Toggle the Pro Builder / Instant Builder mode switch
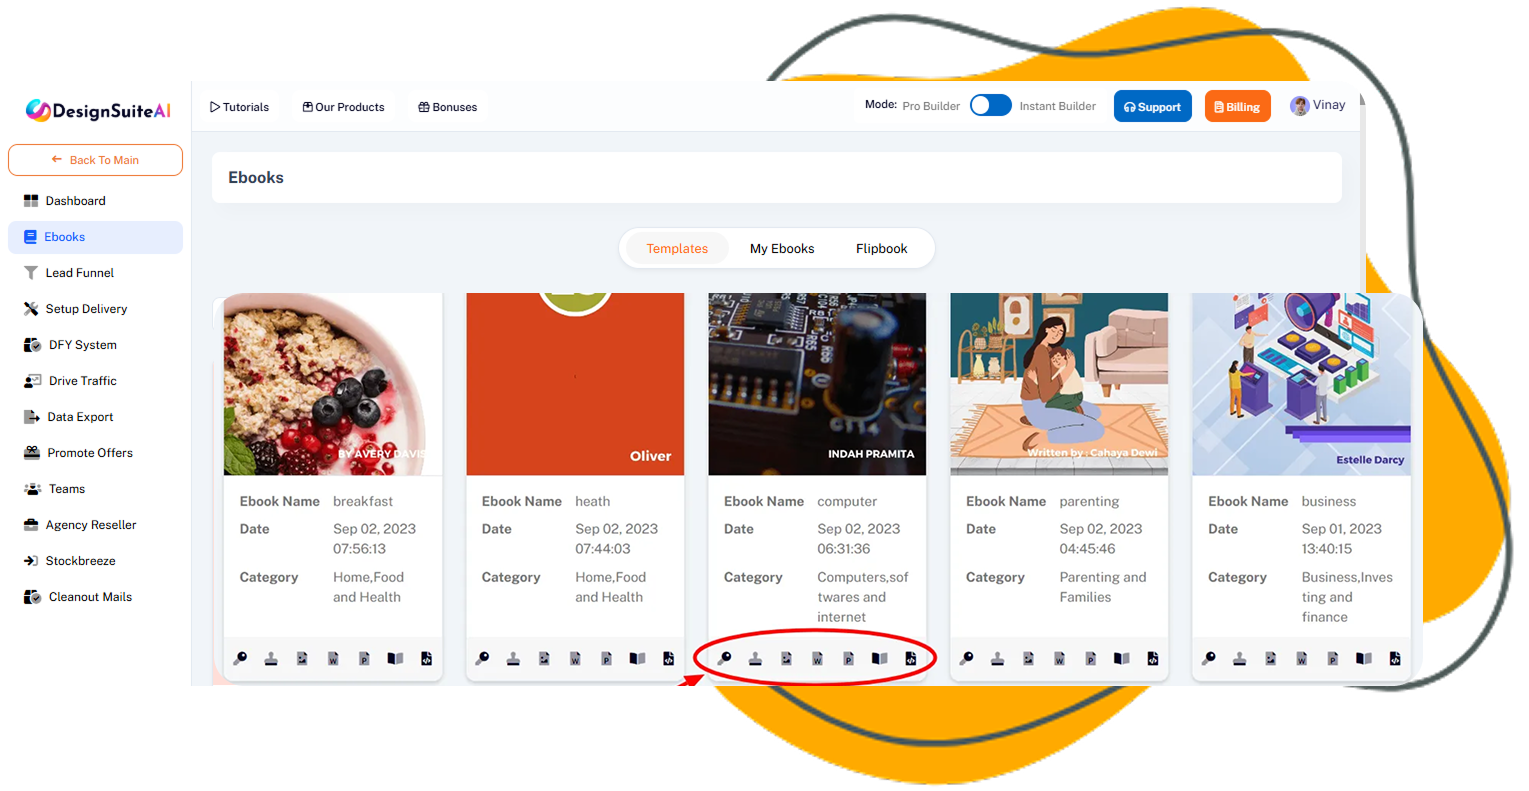 990,106
